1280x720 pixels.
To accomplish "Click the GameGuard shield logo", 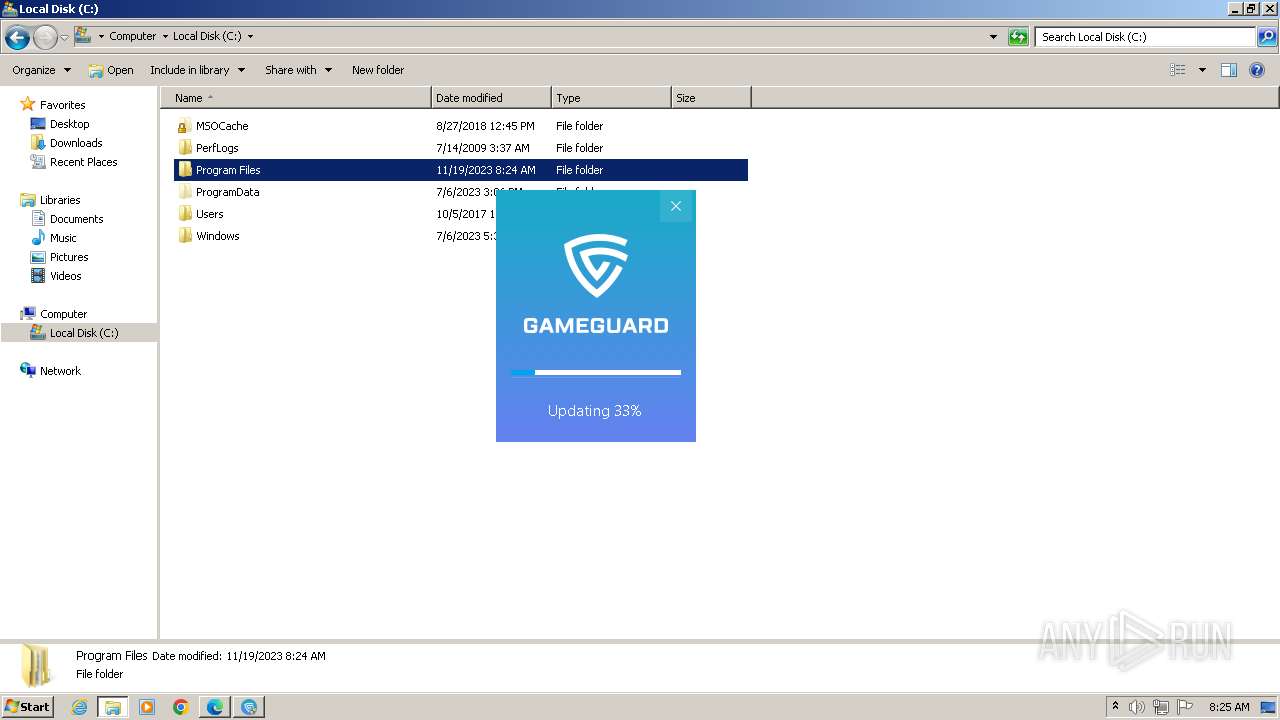I will pyautogui.click(x=596, y=266).
